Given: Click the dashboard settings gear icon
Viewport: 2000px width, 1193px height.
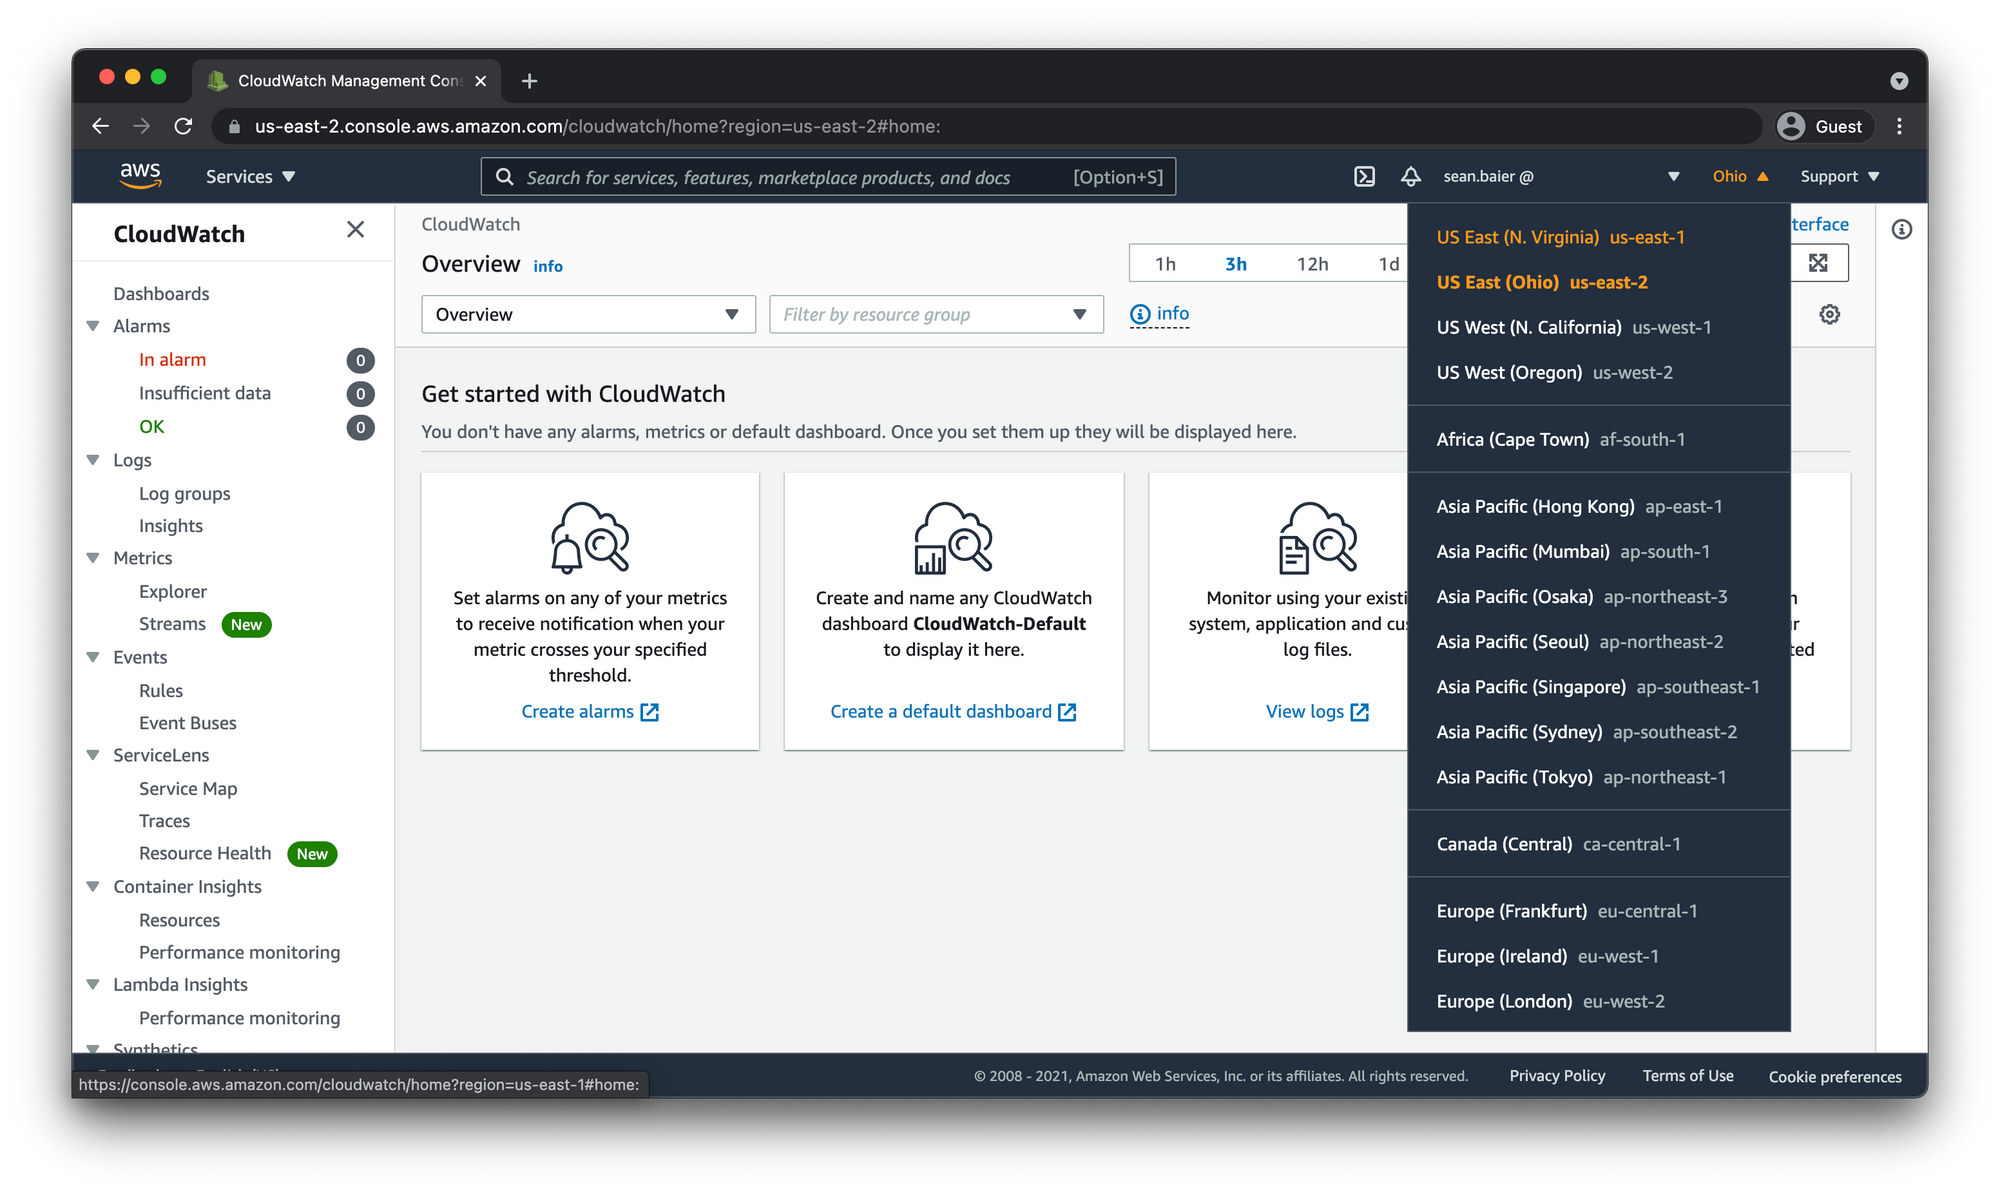Looking at the screenshot, I should coord(1829,314).
